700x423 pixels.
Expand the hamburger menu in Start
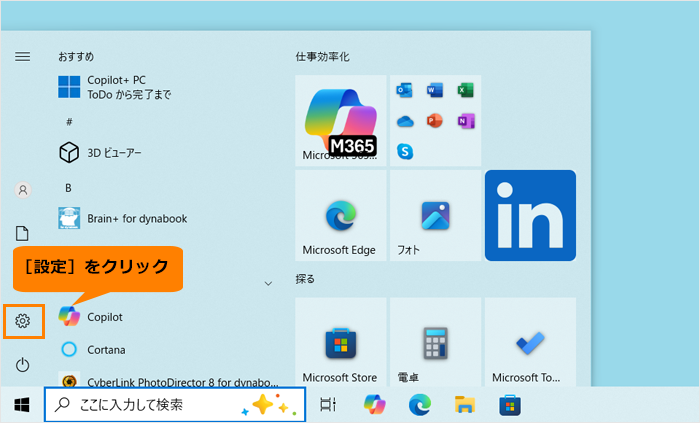point(23,57)
